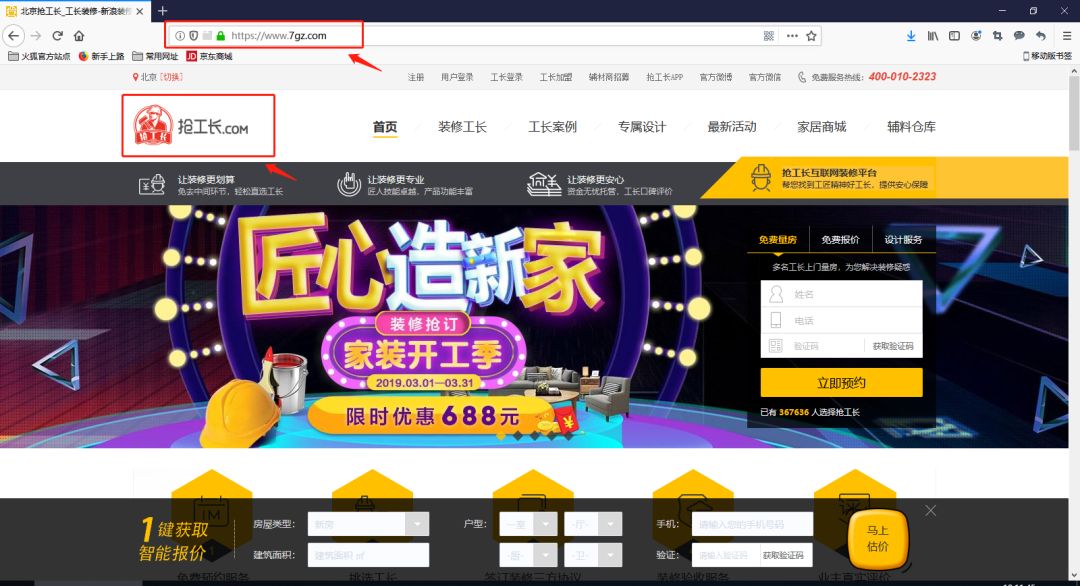The width and height of the screenshot is (1080, 586).
Task: Select the screenshot crop icon in the toolbar
Action: 999,35
